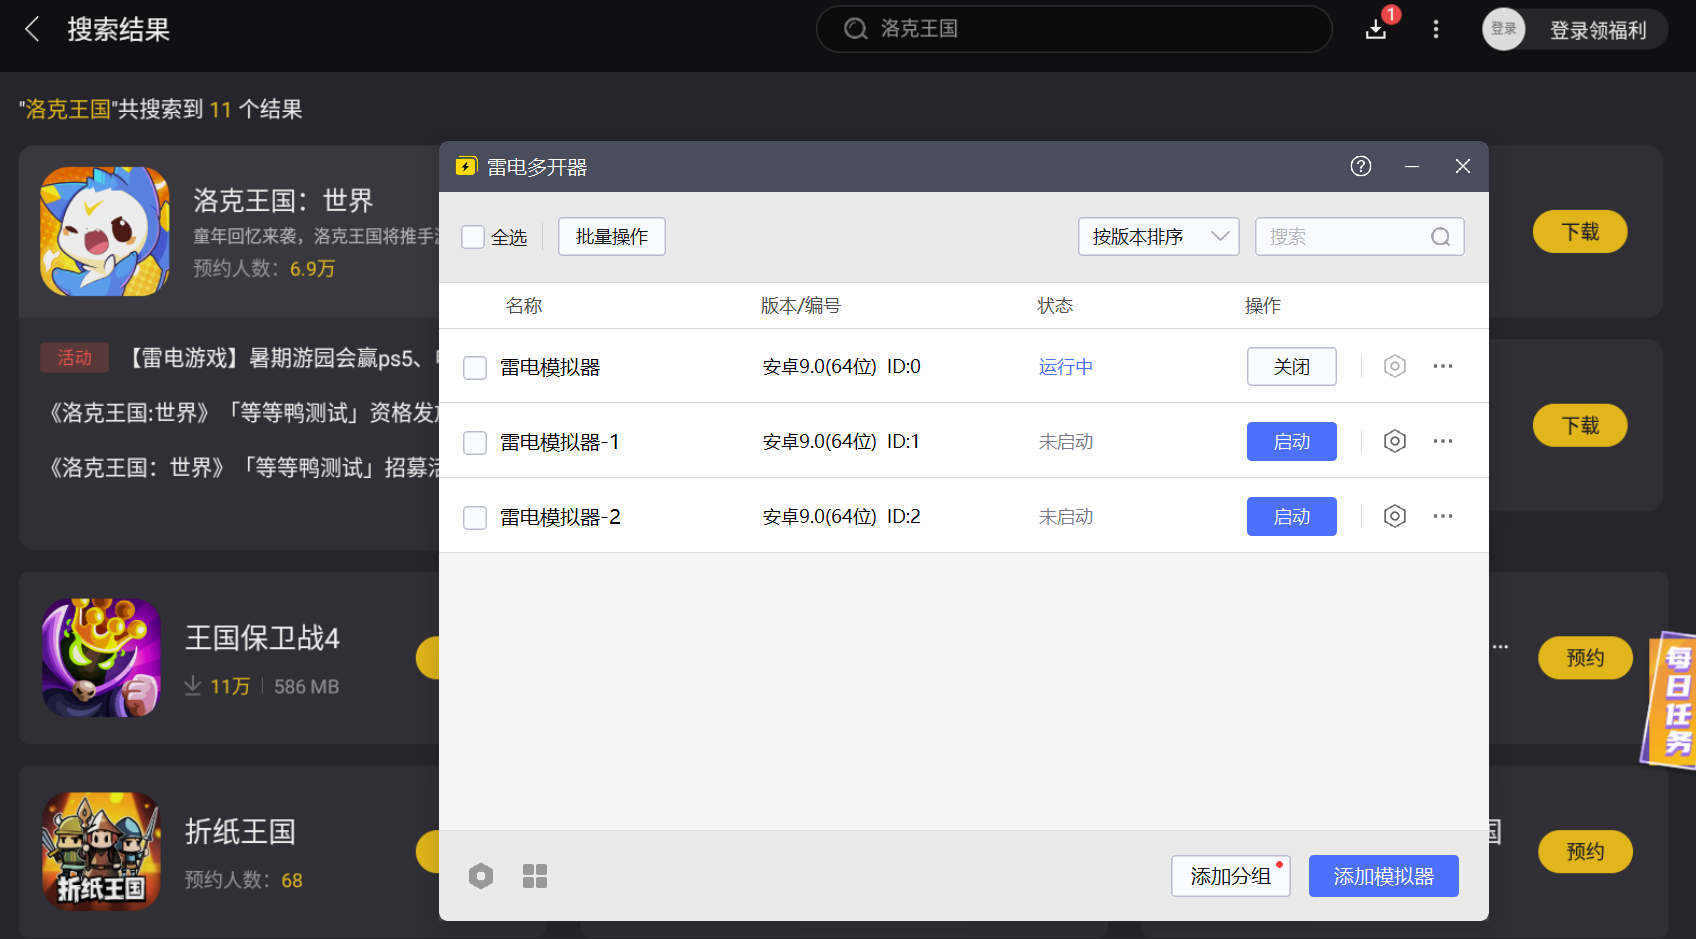Click 关闭 to stop 雷电模拟器
Image resolution: width=1696 pixels, height=939 pixels.
click(1292, 366)
